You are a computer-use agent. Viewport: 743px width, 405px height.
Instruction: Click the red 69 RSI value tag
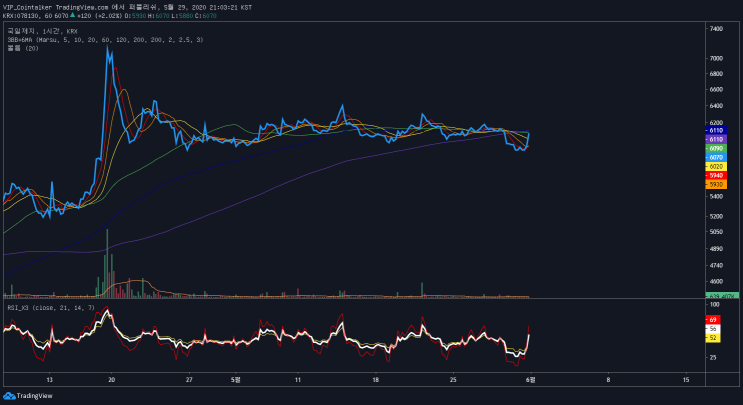(713, 320)
